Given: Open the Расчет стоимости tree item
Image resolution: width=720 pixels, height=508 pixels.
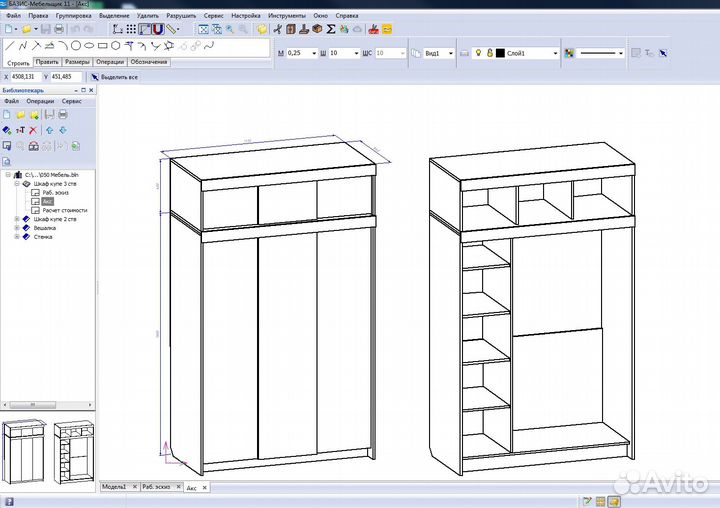Looking at the screenshot, I should click(x=64, y=210).
